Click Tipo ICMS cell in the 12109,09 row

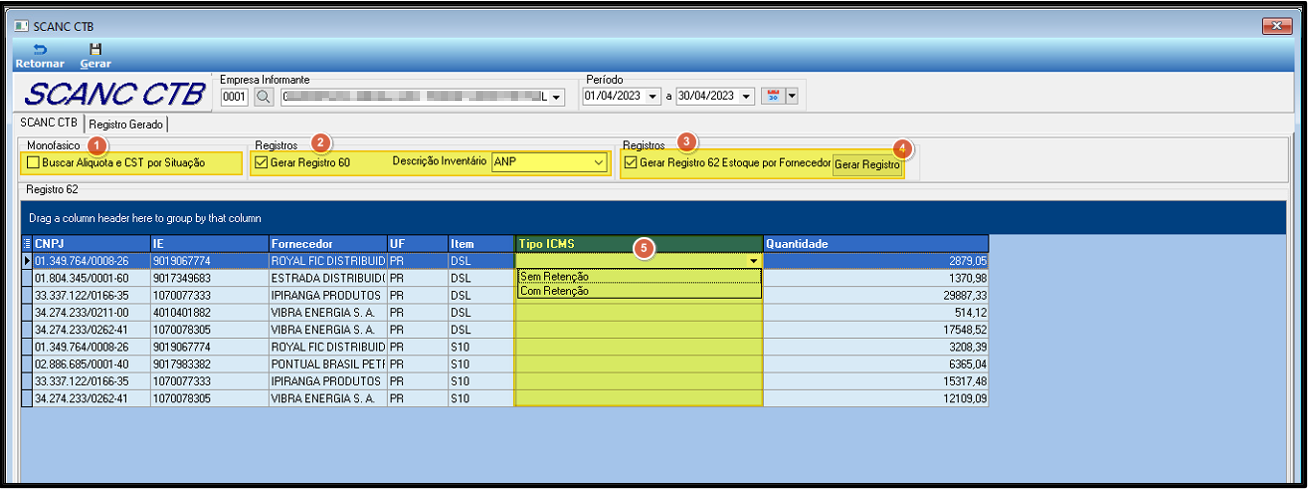tap(639, 398)
